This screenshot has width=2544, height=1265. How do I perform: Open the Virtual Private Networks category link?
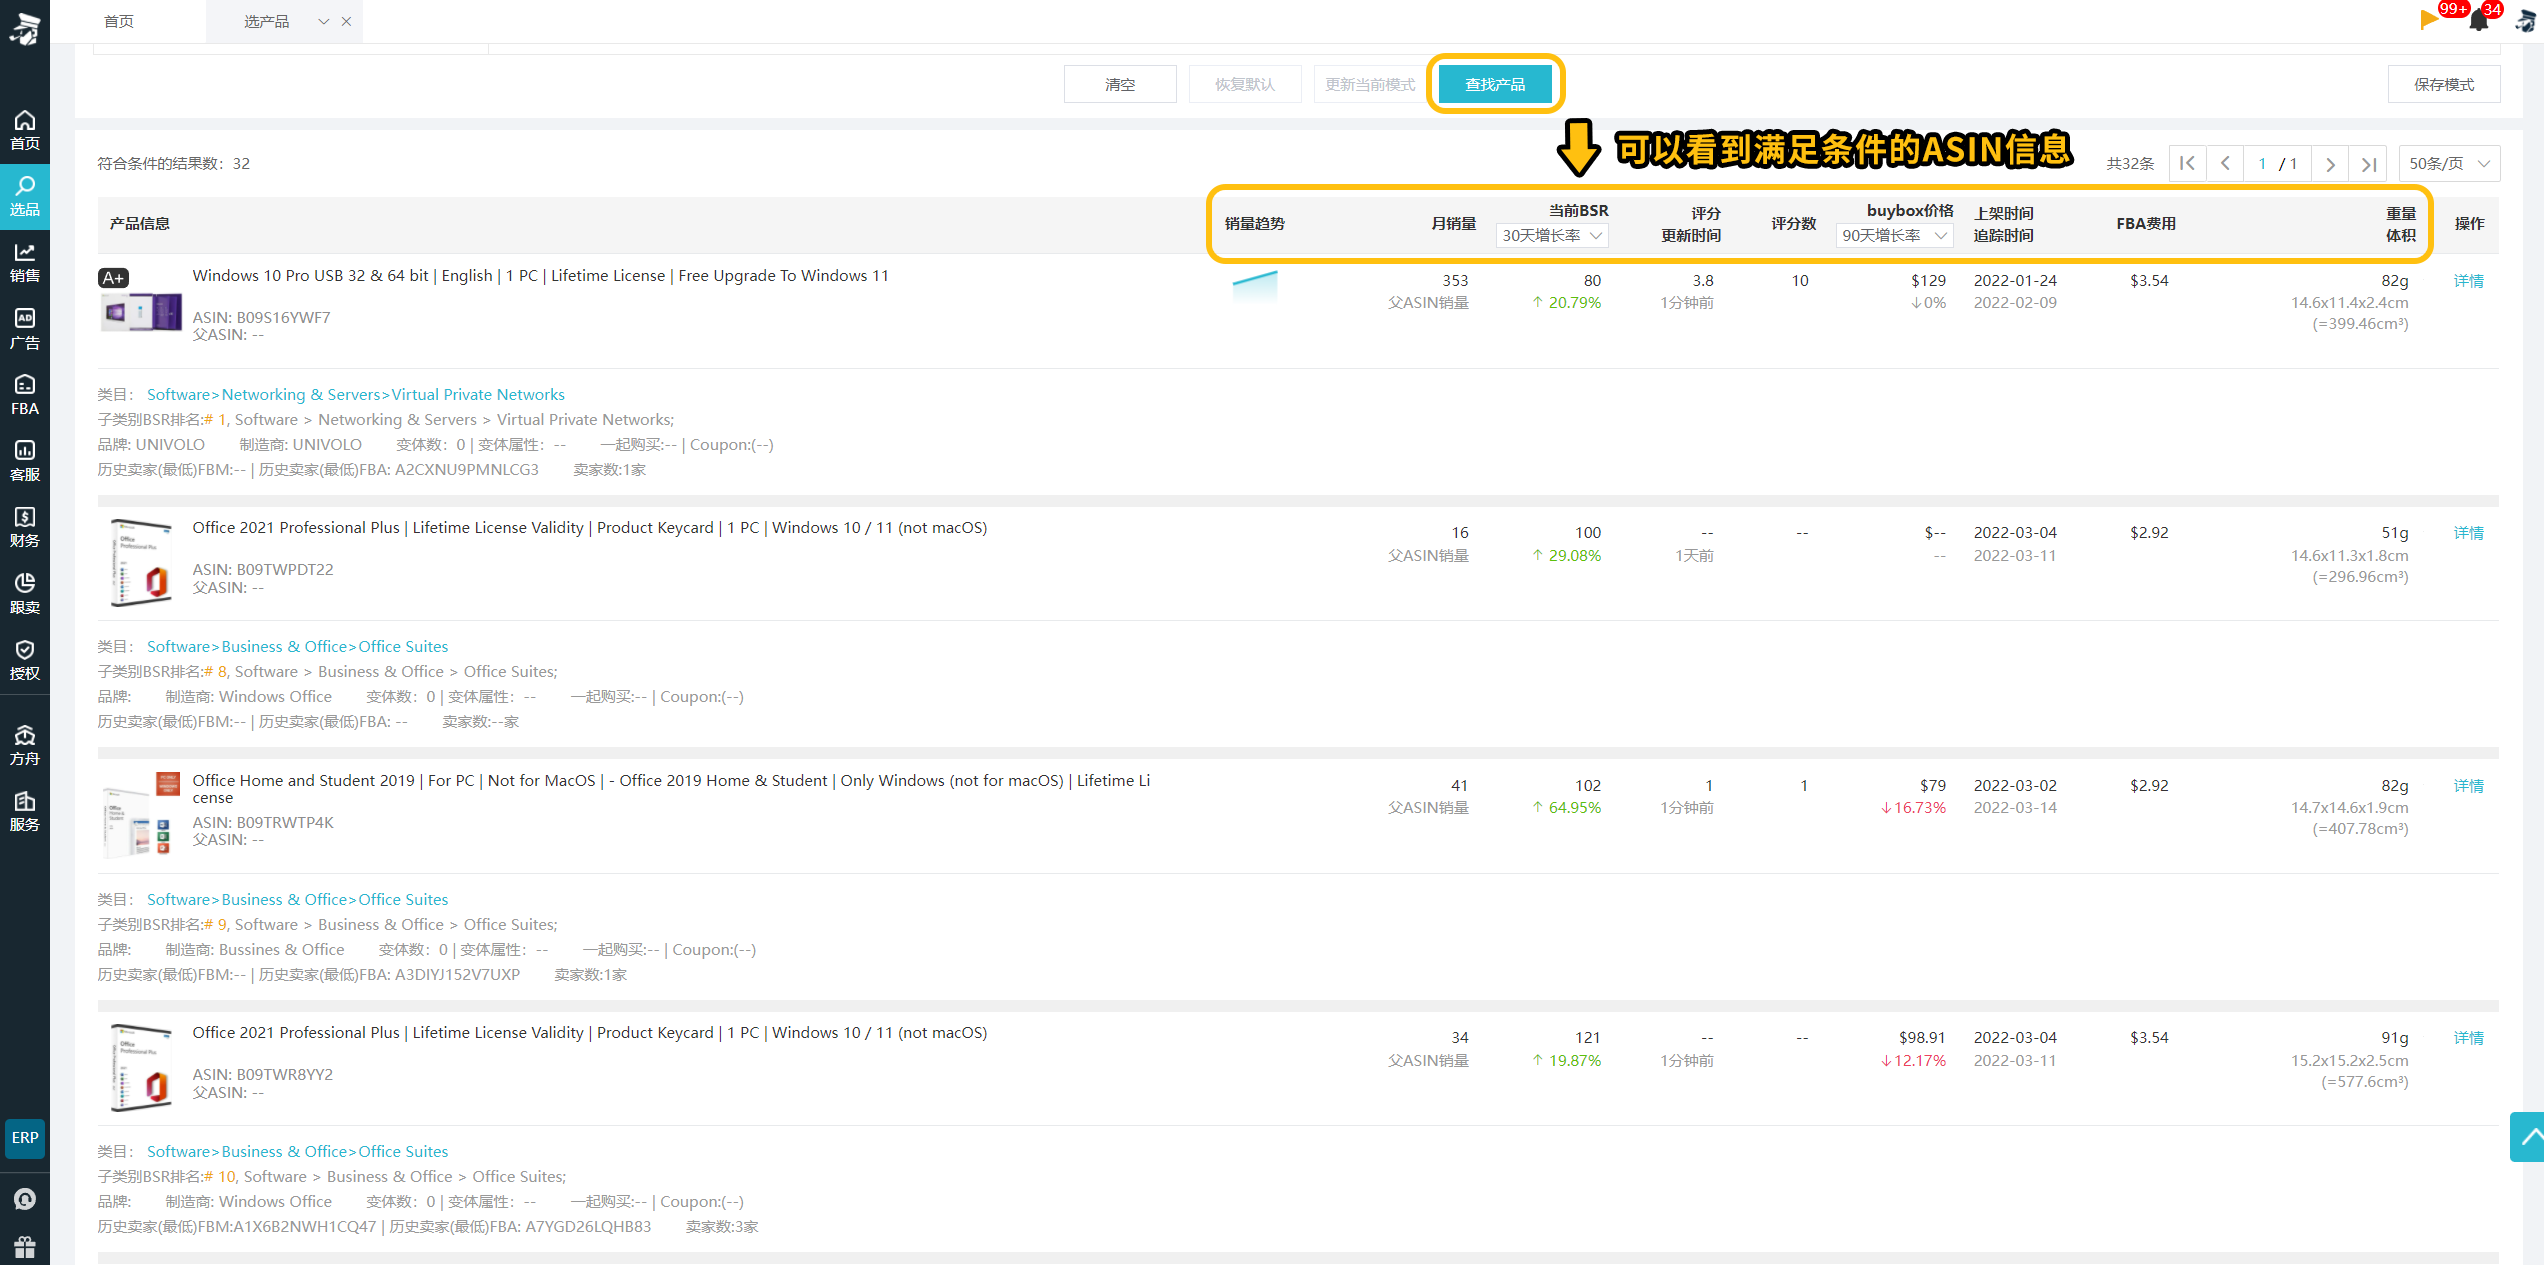point(478,394)
